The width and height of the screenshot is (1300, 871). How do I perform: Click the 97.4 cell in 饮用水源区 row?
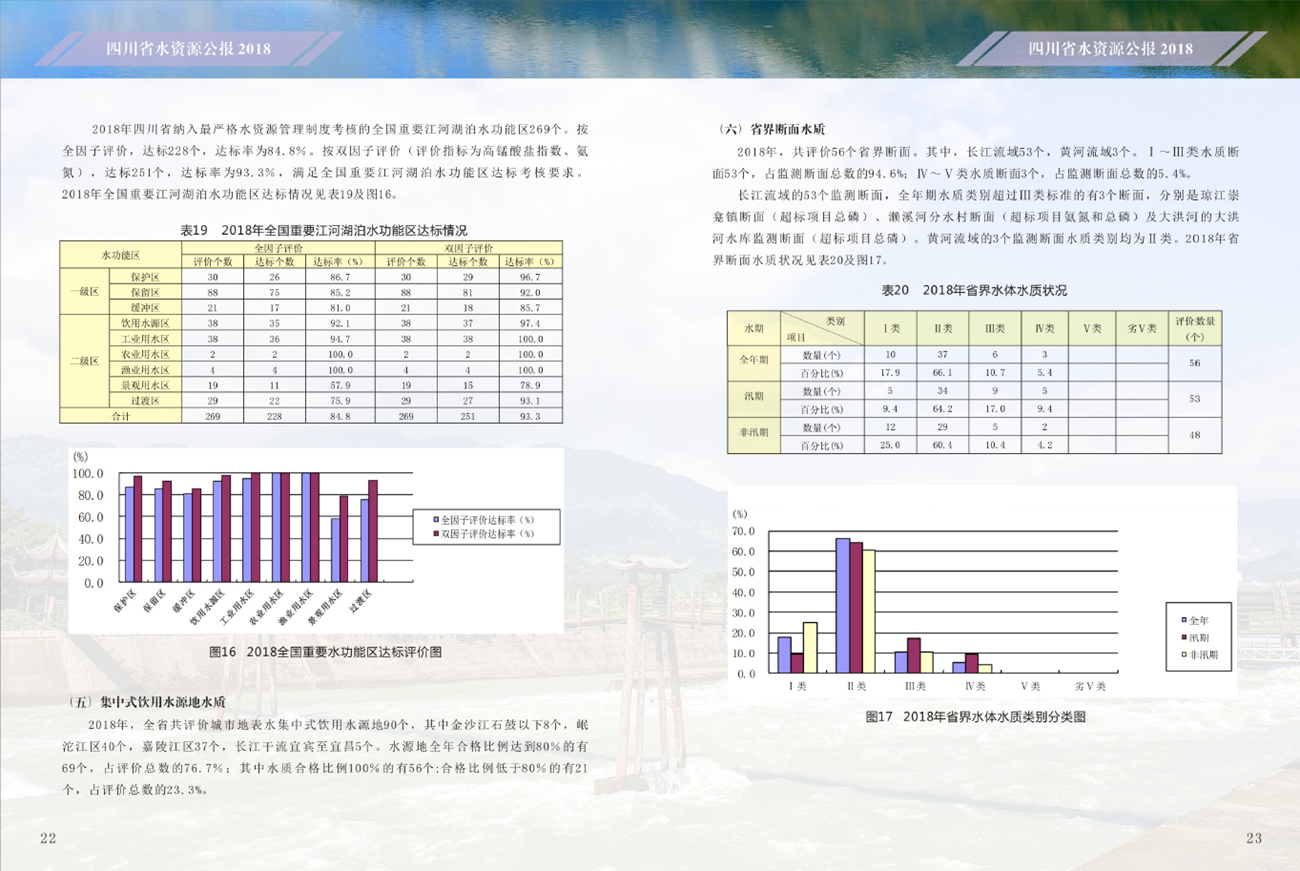[531, 323]
